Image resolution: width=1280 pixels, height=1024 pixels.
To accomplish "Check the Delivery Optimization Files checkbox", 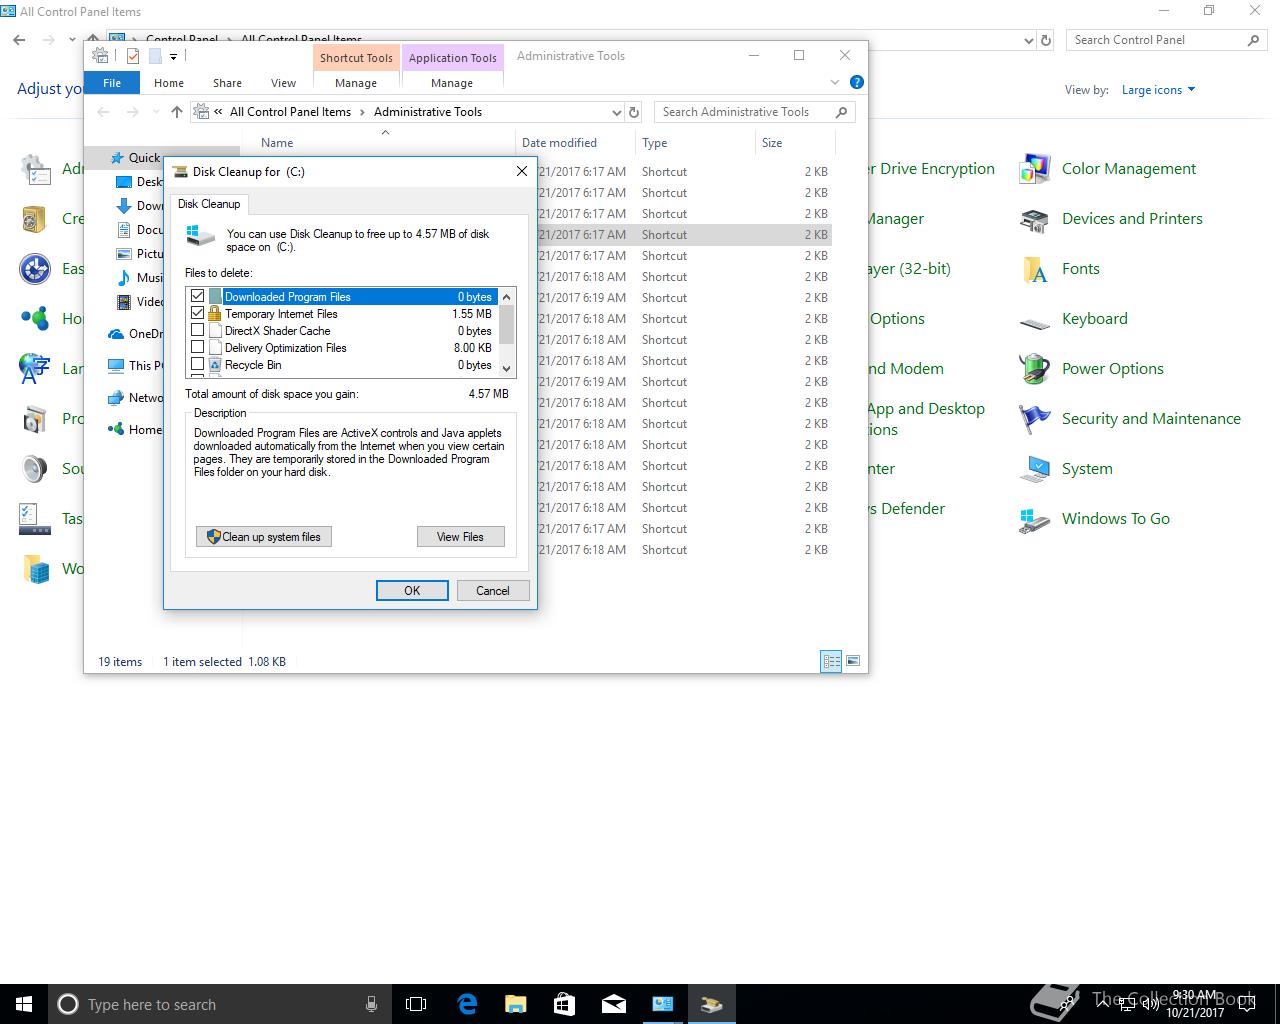I will (x=197, y=347).
